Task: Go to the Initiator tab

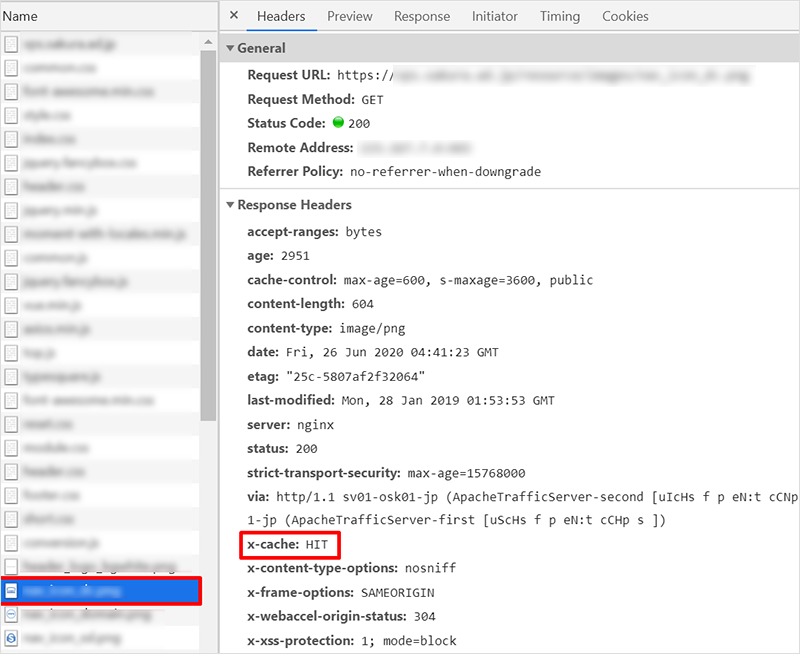Action: coord(495,16)
